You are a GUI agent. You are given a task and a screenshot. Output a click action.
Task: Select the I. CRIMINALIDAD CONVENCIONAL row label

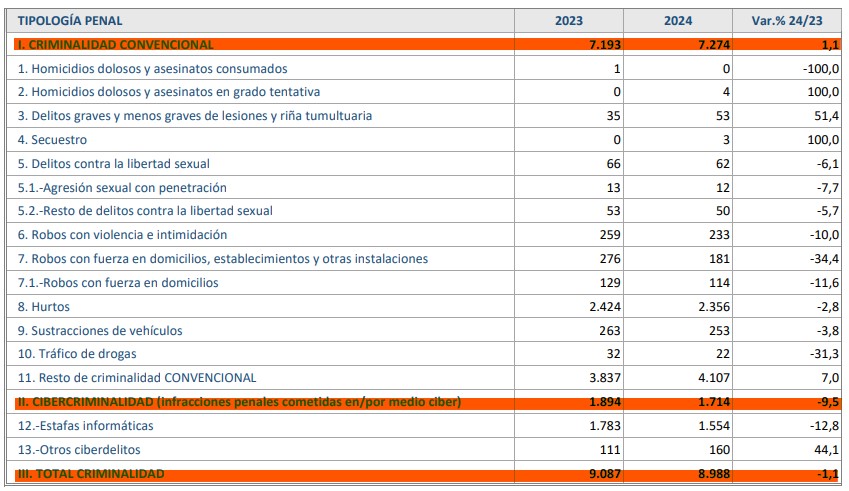pyautogui.click(x=116, y=45)
